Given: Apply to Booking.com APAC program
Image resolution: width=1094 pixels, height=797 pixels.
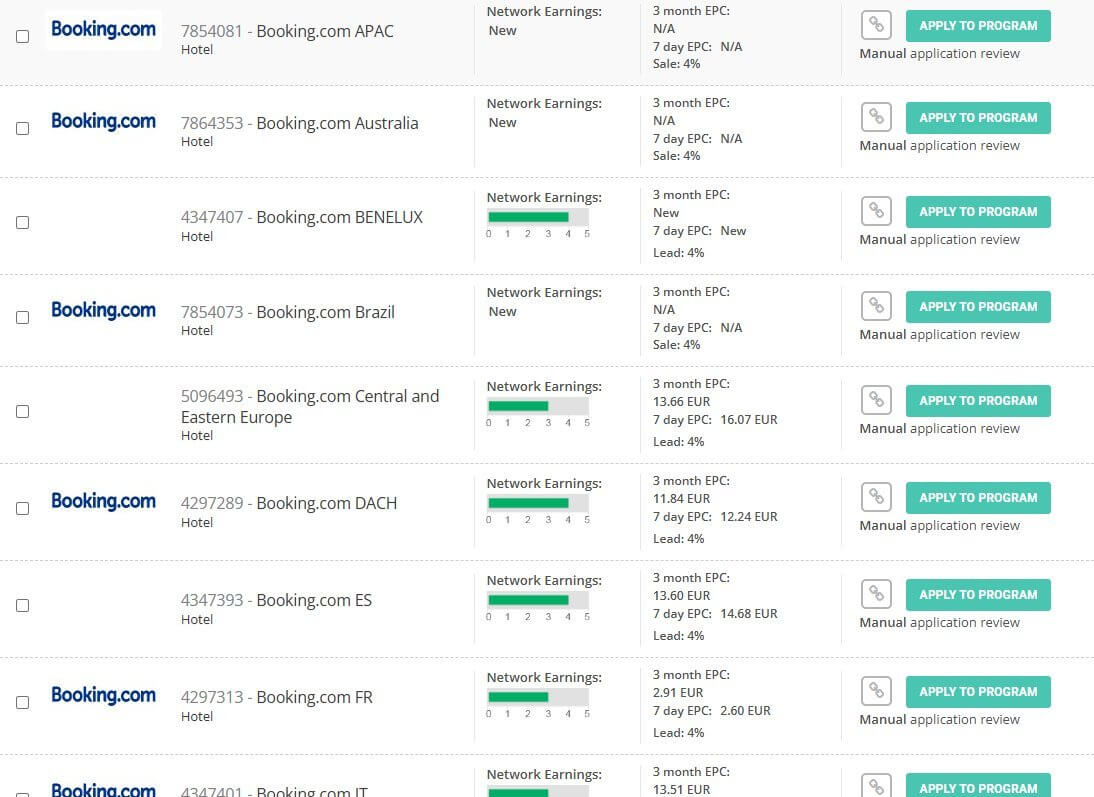Looking at the screenshot, I should [978, 26].
